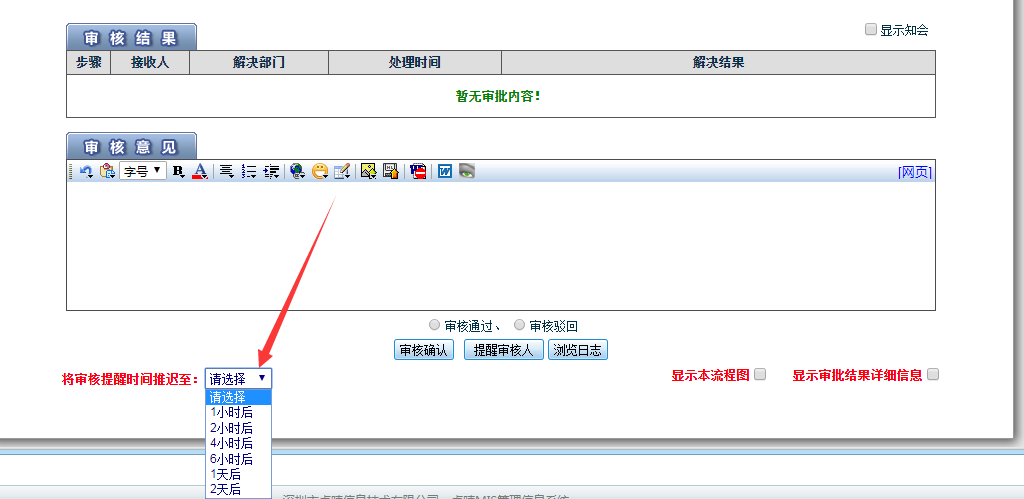Click the bold B formatting icon
Viewport: 1024px width, 499px height.
178,172
